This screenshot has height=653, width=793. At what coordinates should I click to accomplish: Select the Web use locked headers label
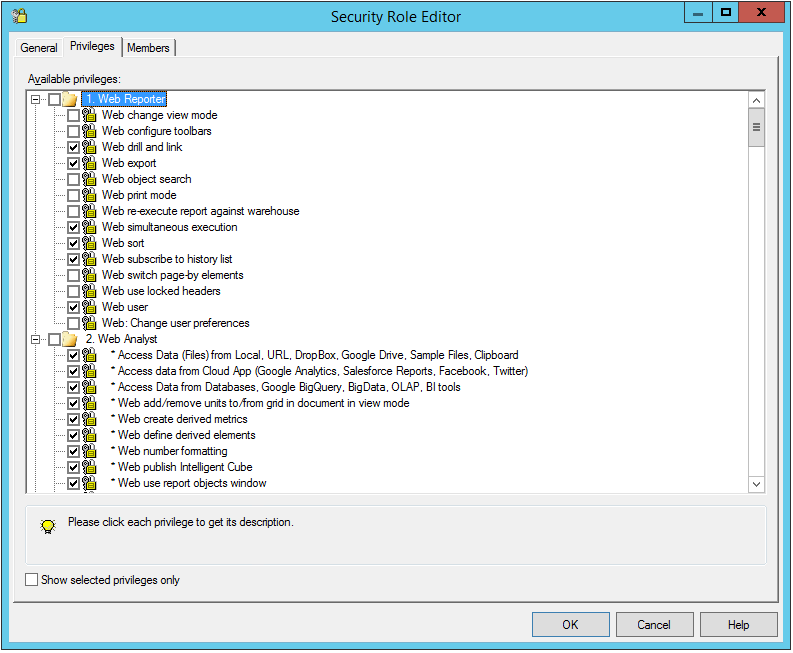[161, 291]
